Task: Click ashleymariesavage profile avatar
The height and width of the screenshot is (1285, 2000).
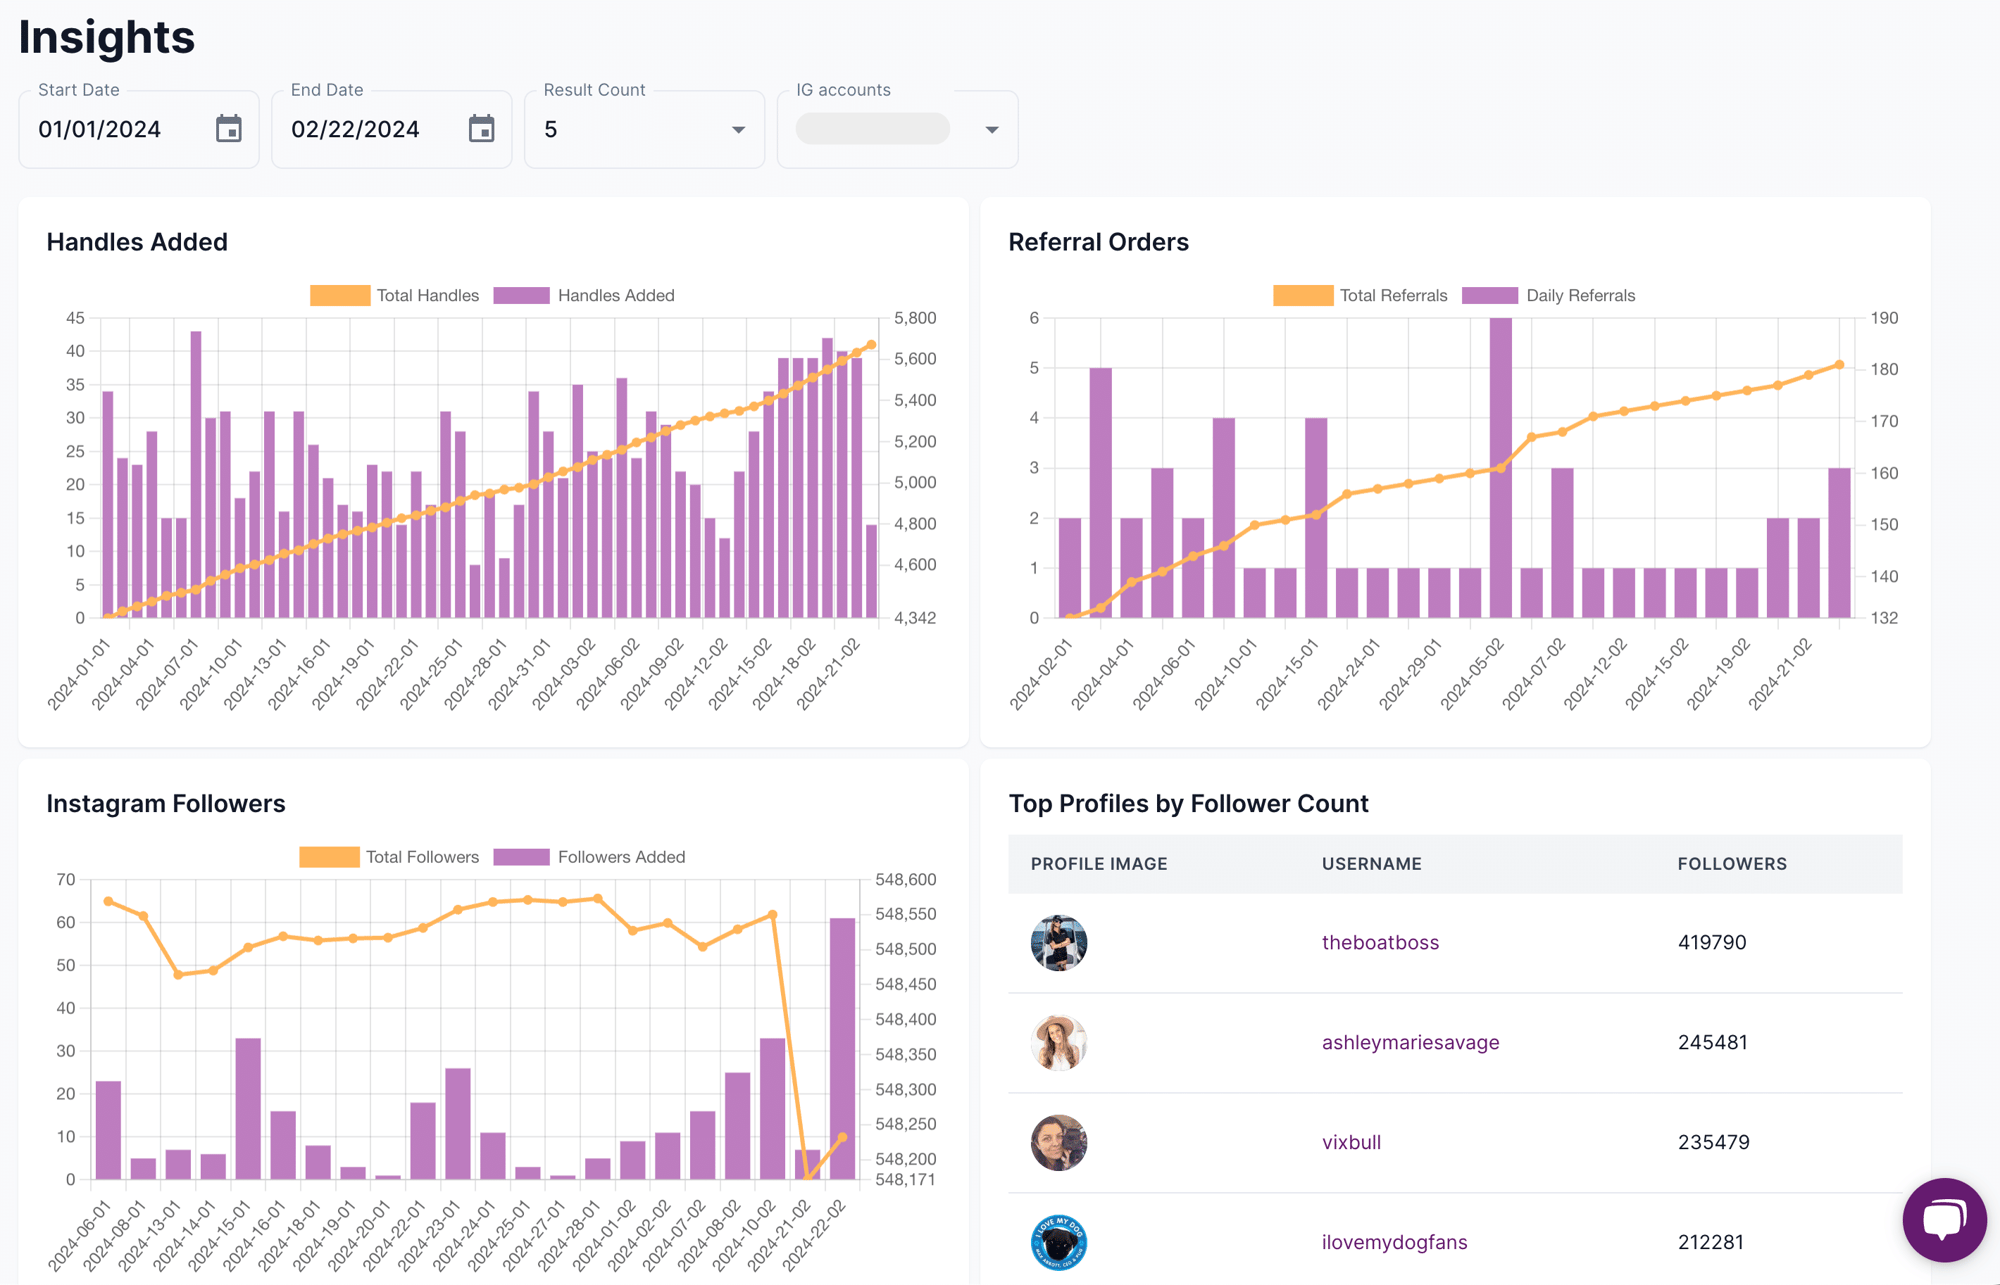Action: [1059, 1042]
